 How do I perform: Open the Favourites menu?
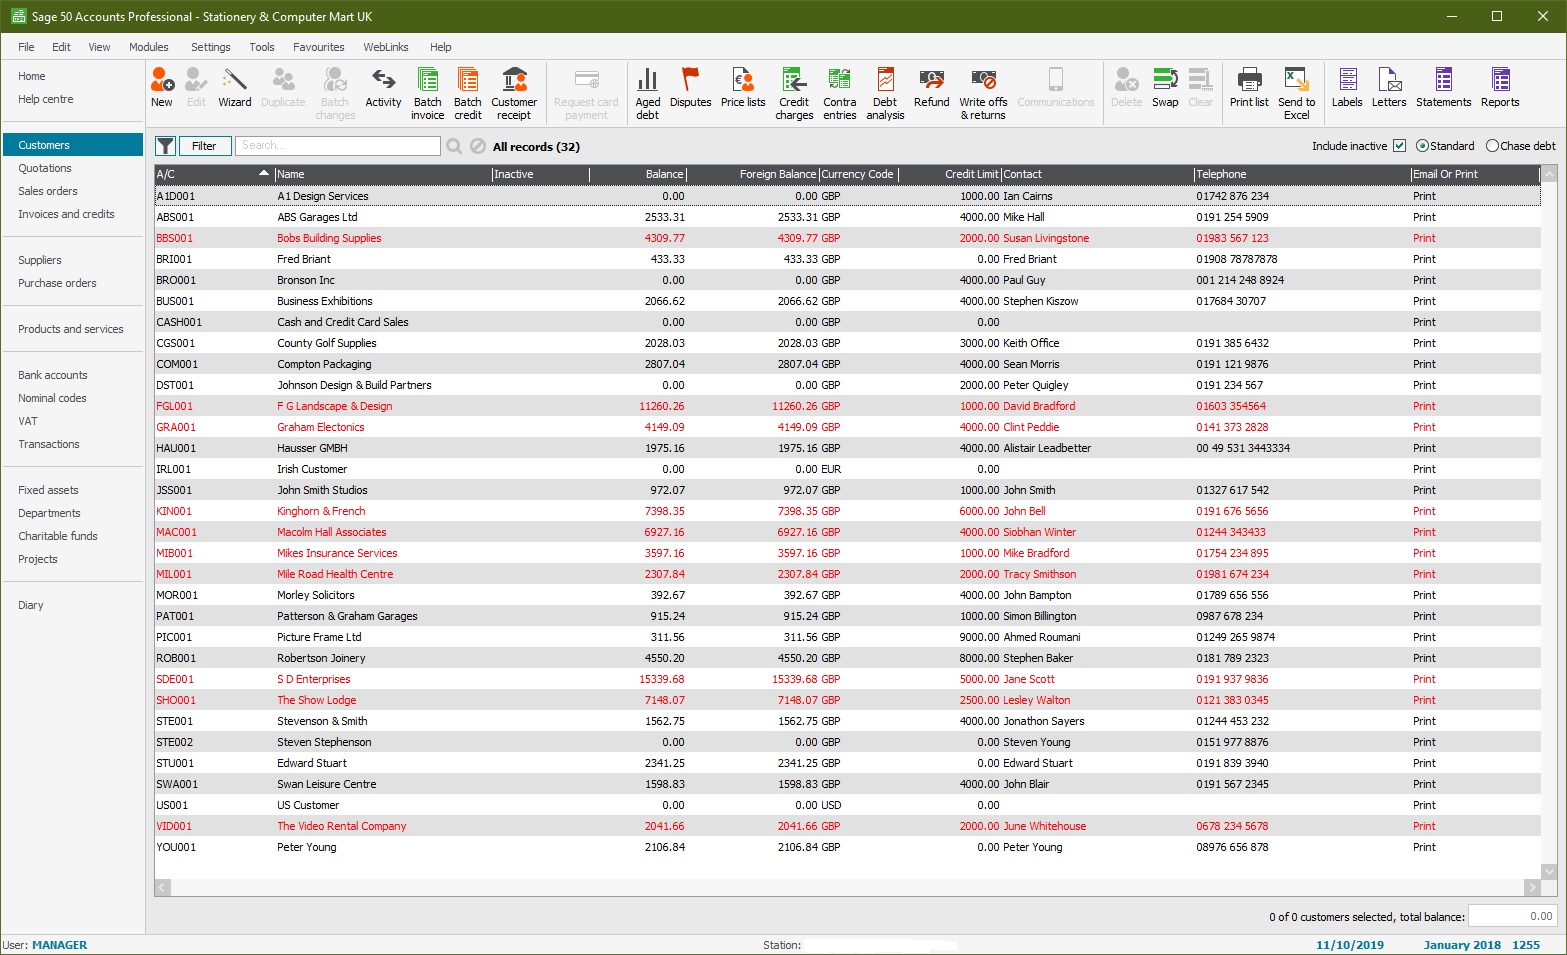click(318, 47)
